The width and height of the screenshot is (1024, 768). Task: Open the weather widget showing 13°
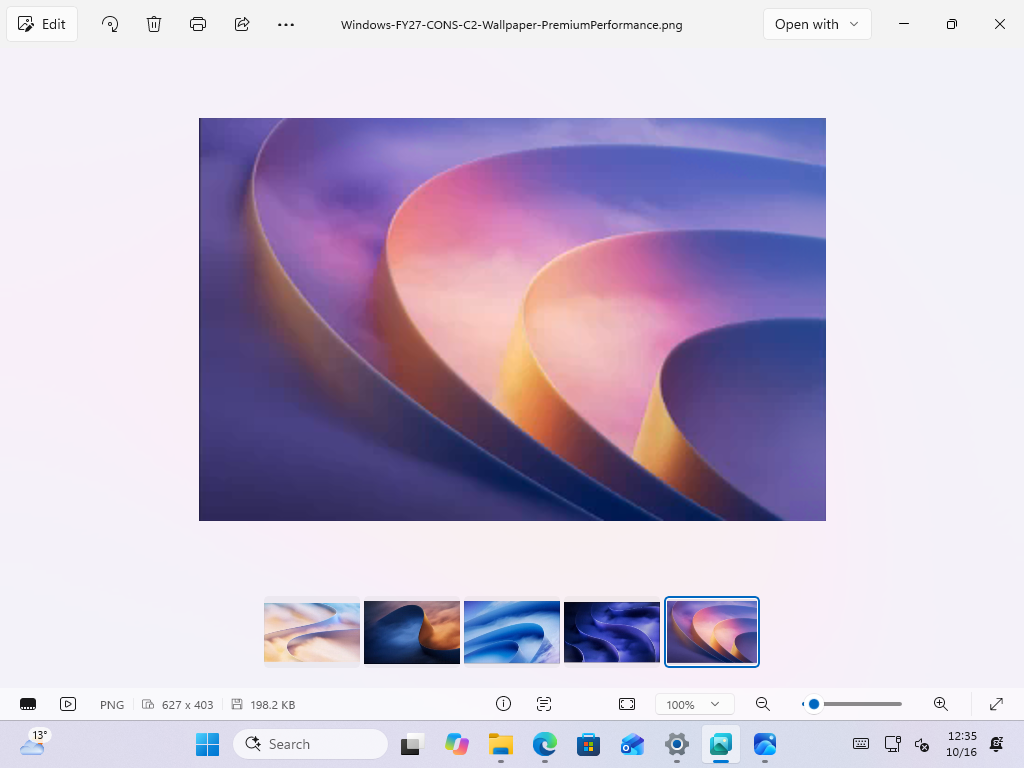click(x=34, y=743)
